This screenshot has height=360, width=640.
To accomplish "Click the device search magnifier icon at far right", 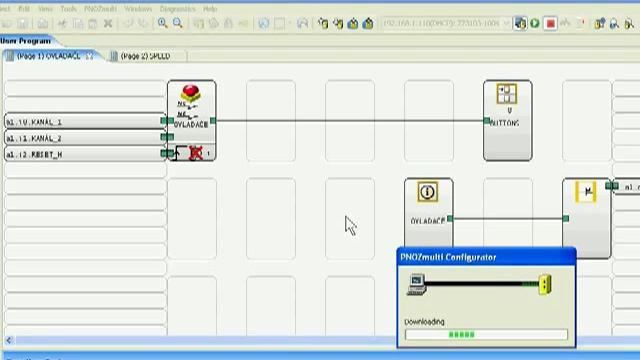I will pyautogui.click(x=629, y=24).
